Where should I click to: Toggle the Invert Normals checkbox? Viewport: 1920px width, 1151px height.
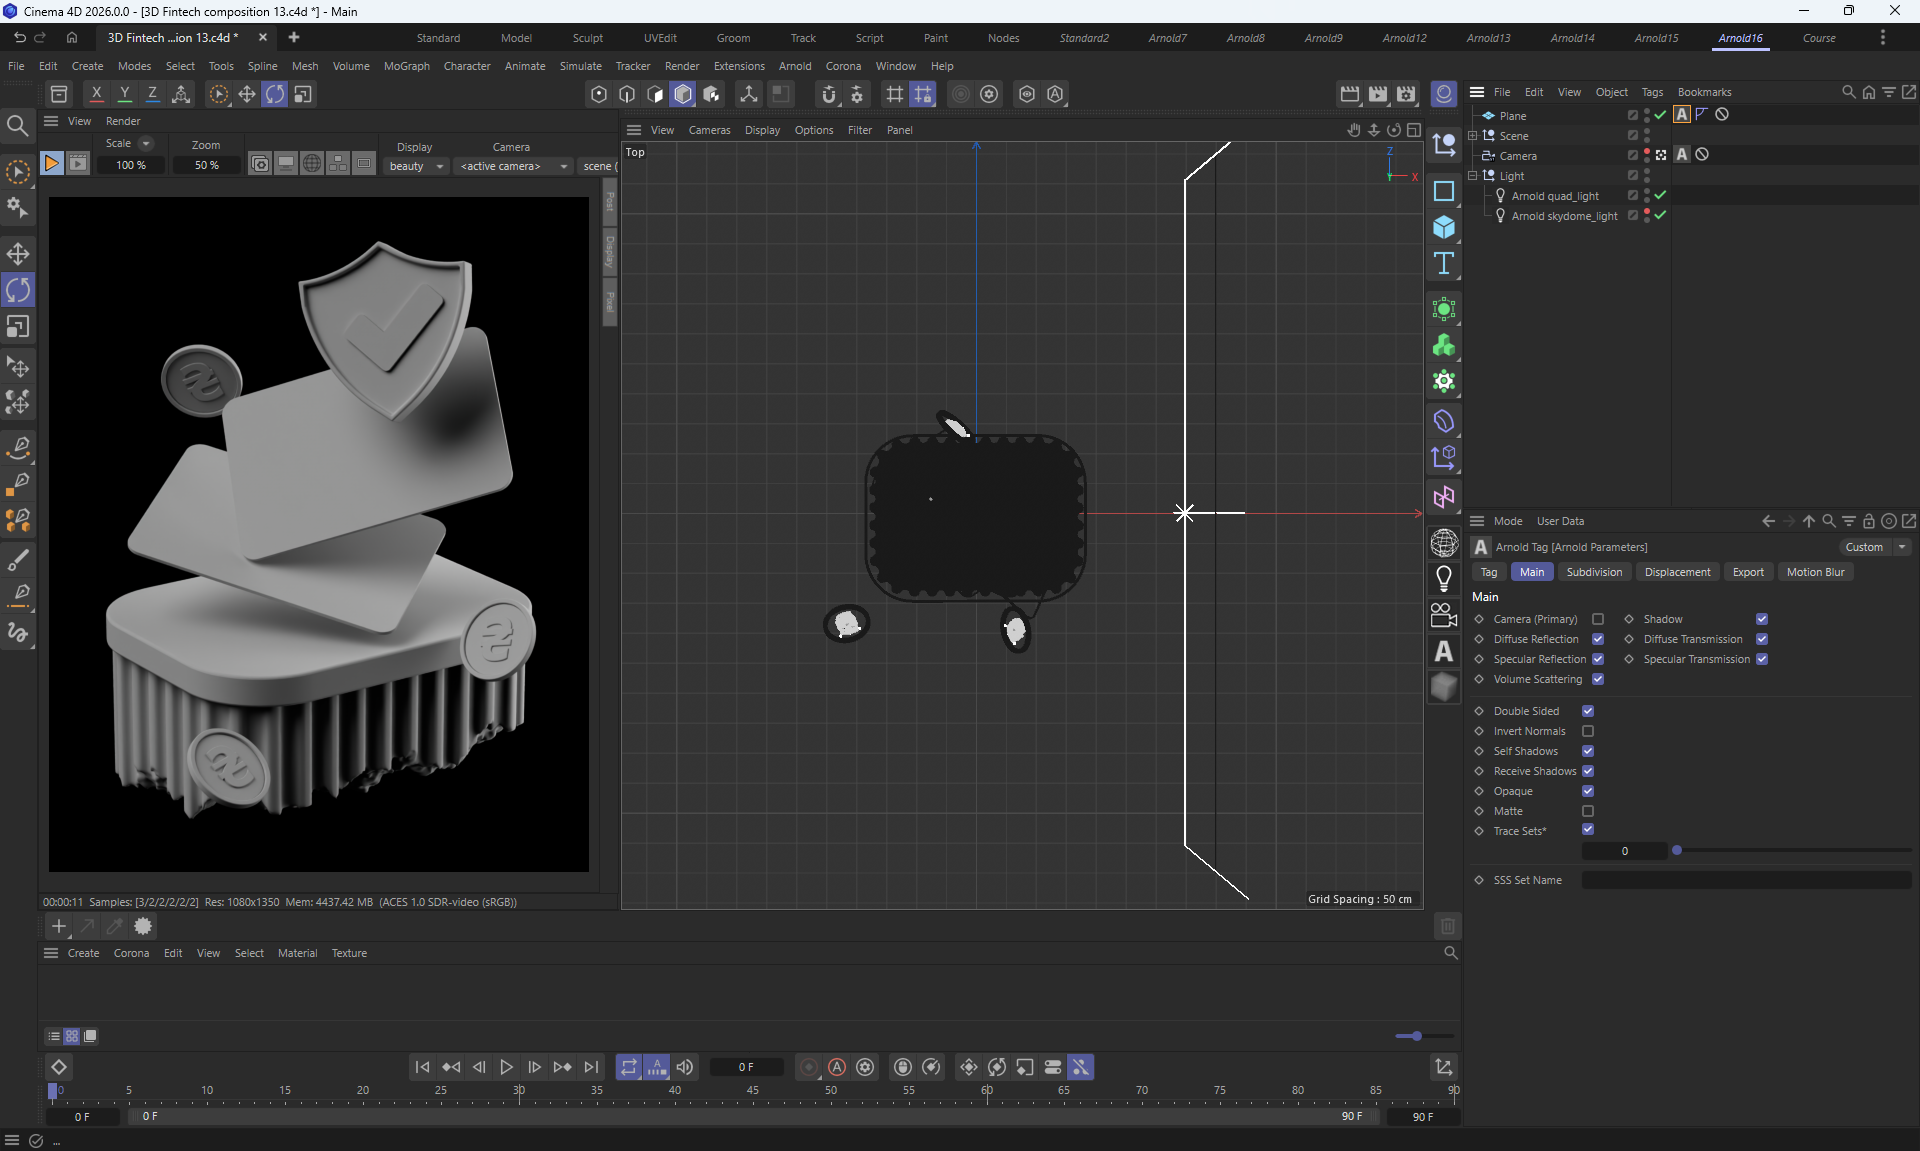click(1588, 731)
